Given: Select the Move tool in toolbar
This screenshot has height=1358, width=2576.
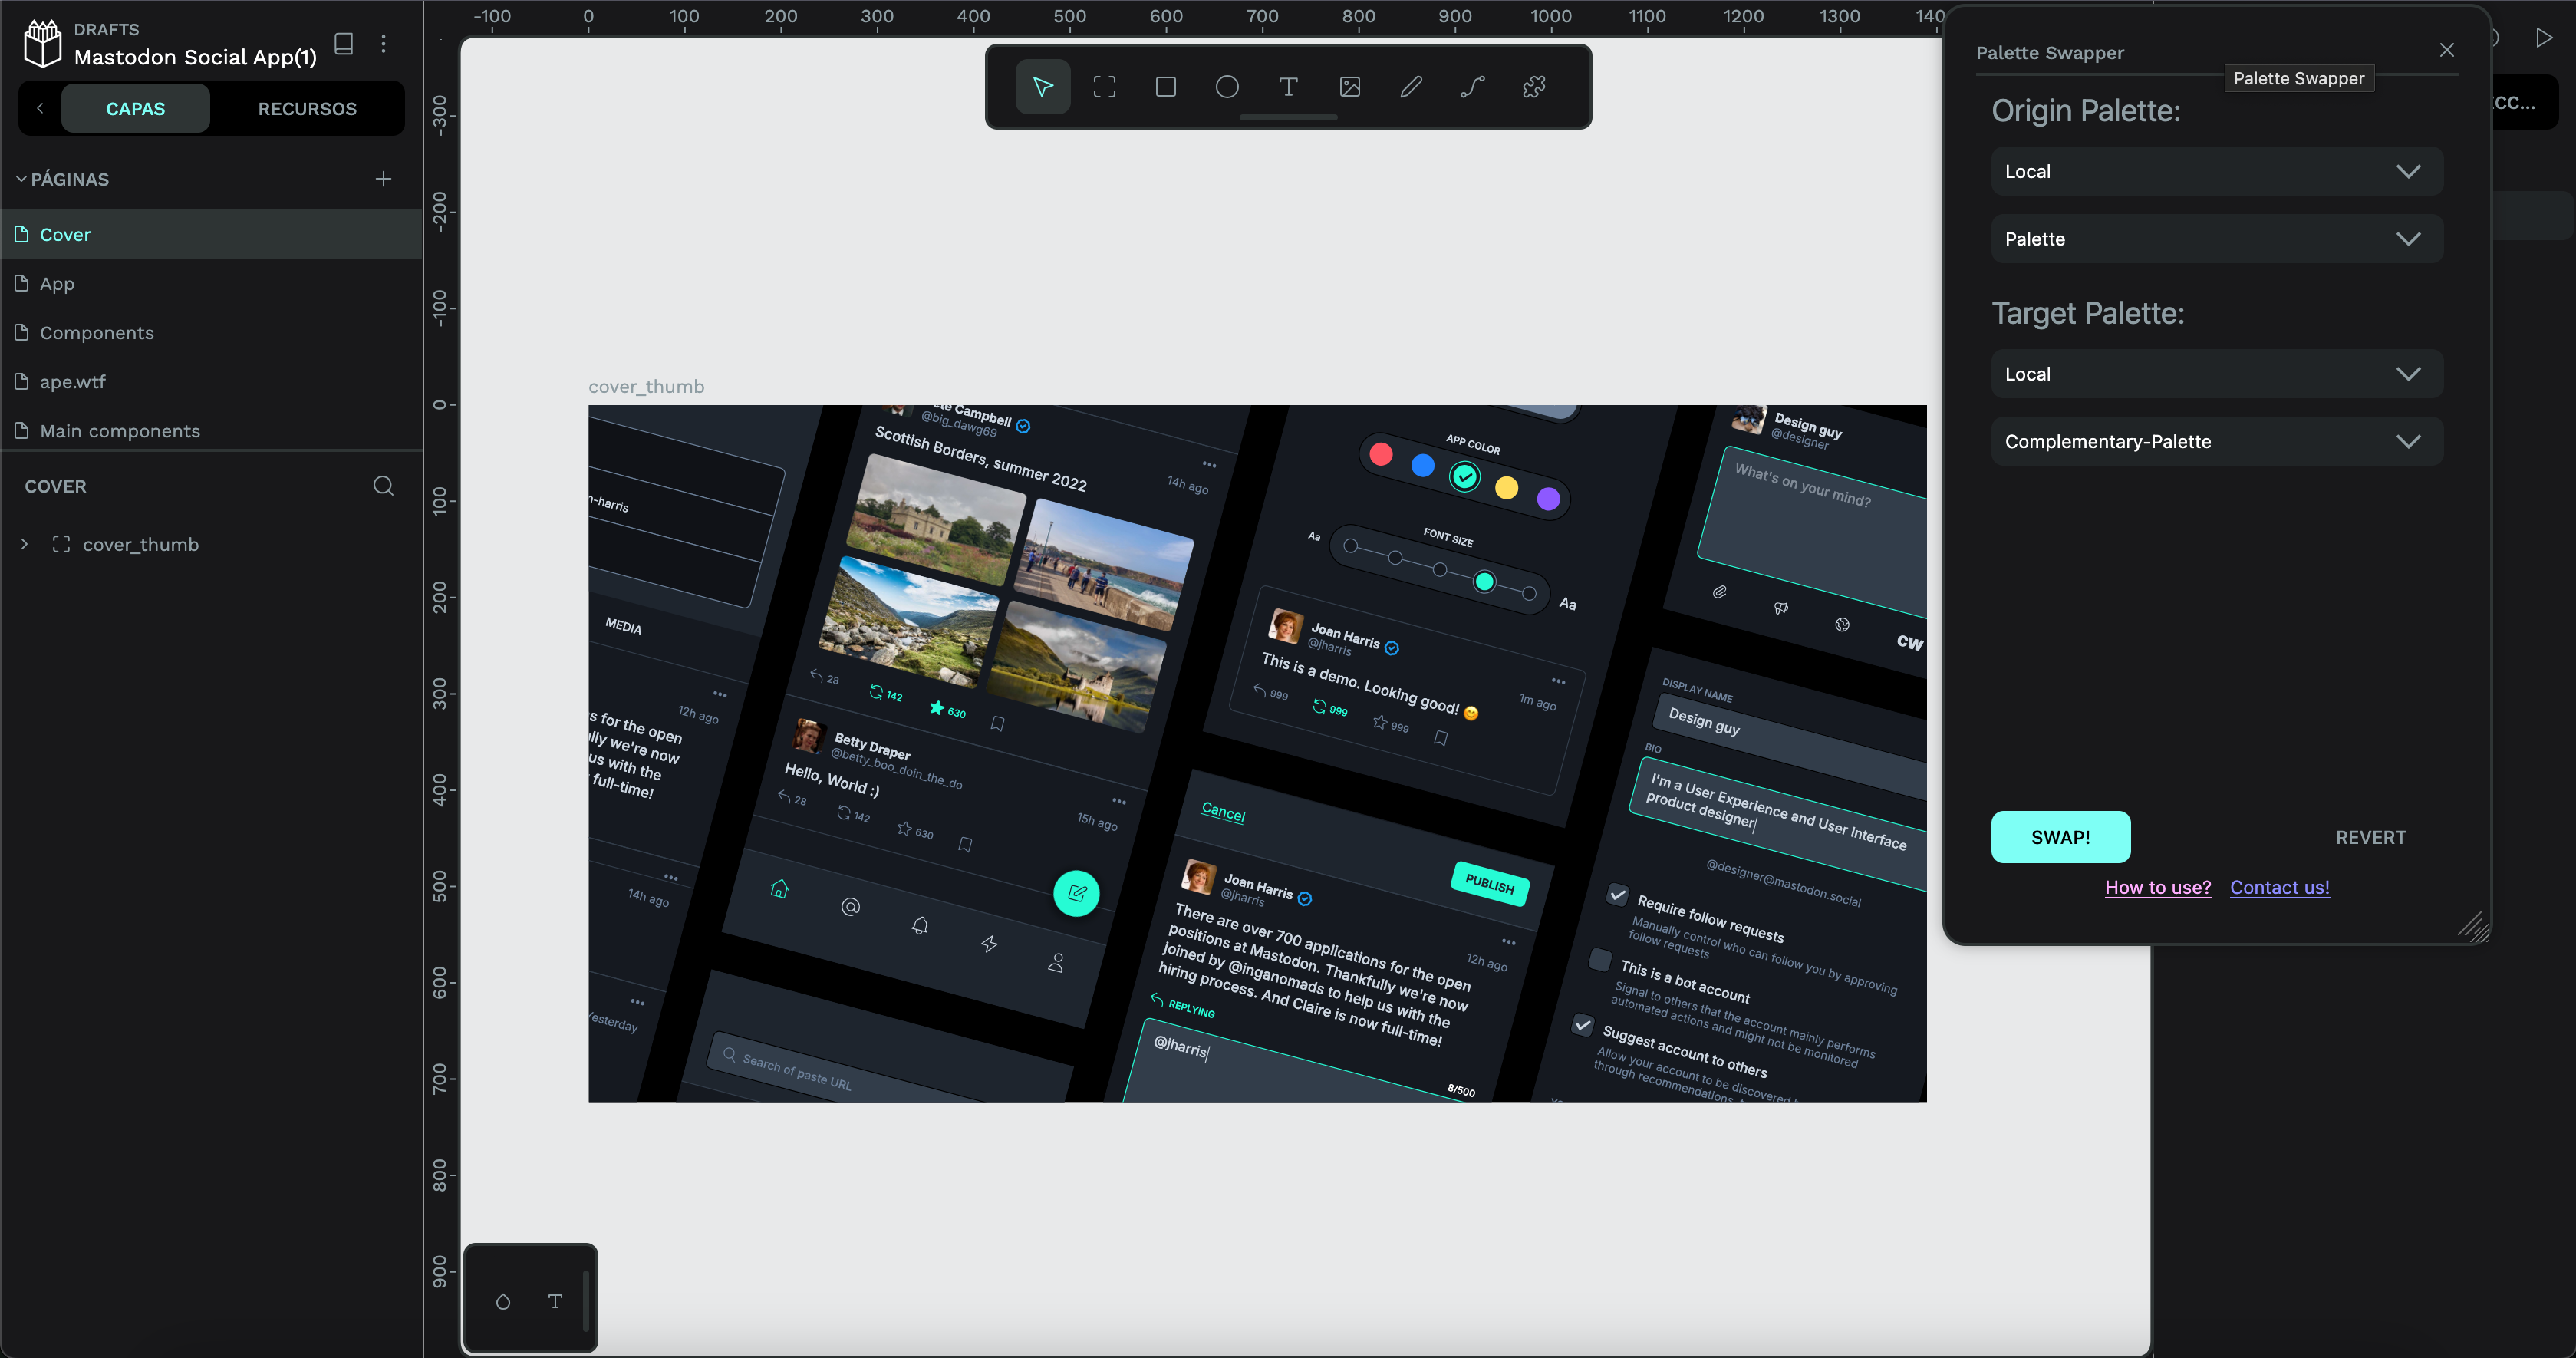Looking at the screenshot, I should (x=1042, y=87).
